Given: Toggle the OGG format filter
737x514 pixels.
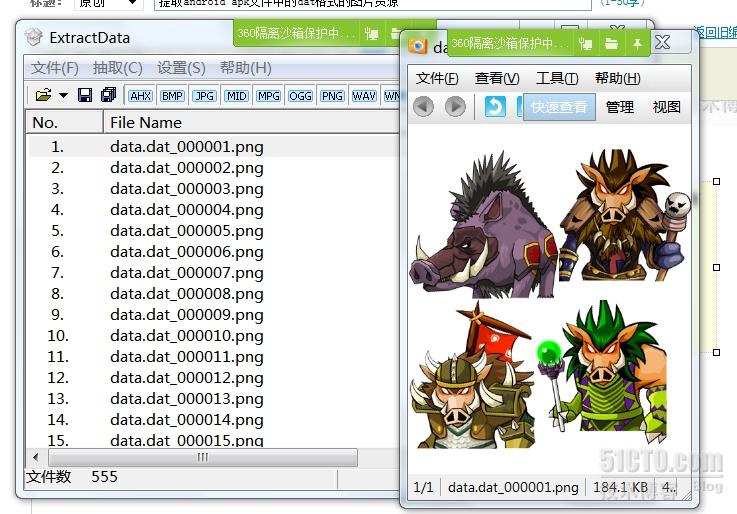Looking at the screenshot, I should 300,96.
